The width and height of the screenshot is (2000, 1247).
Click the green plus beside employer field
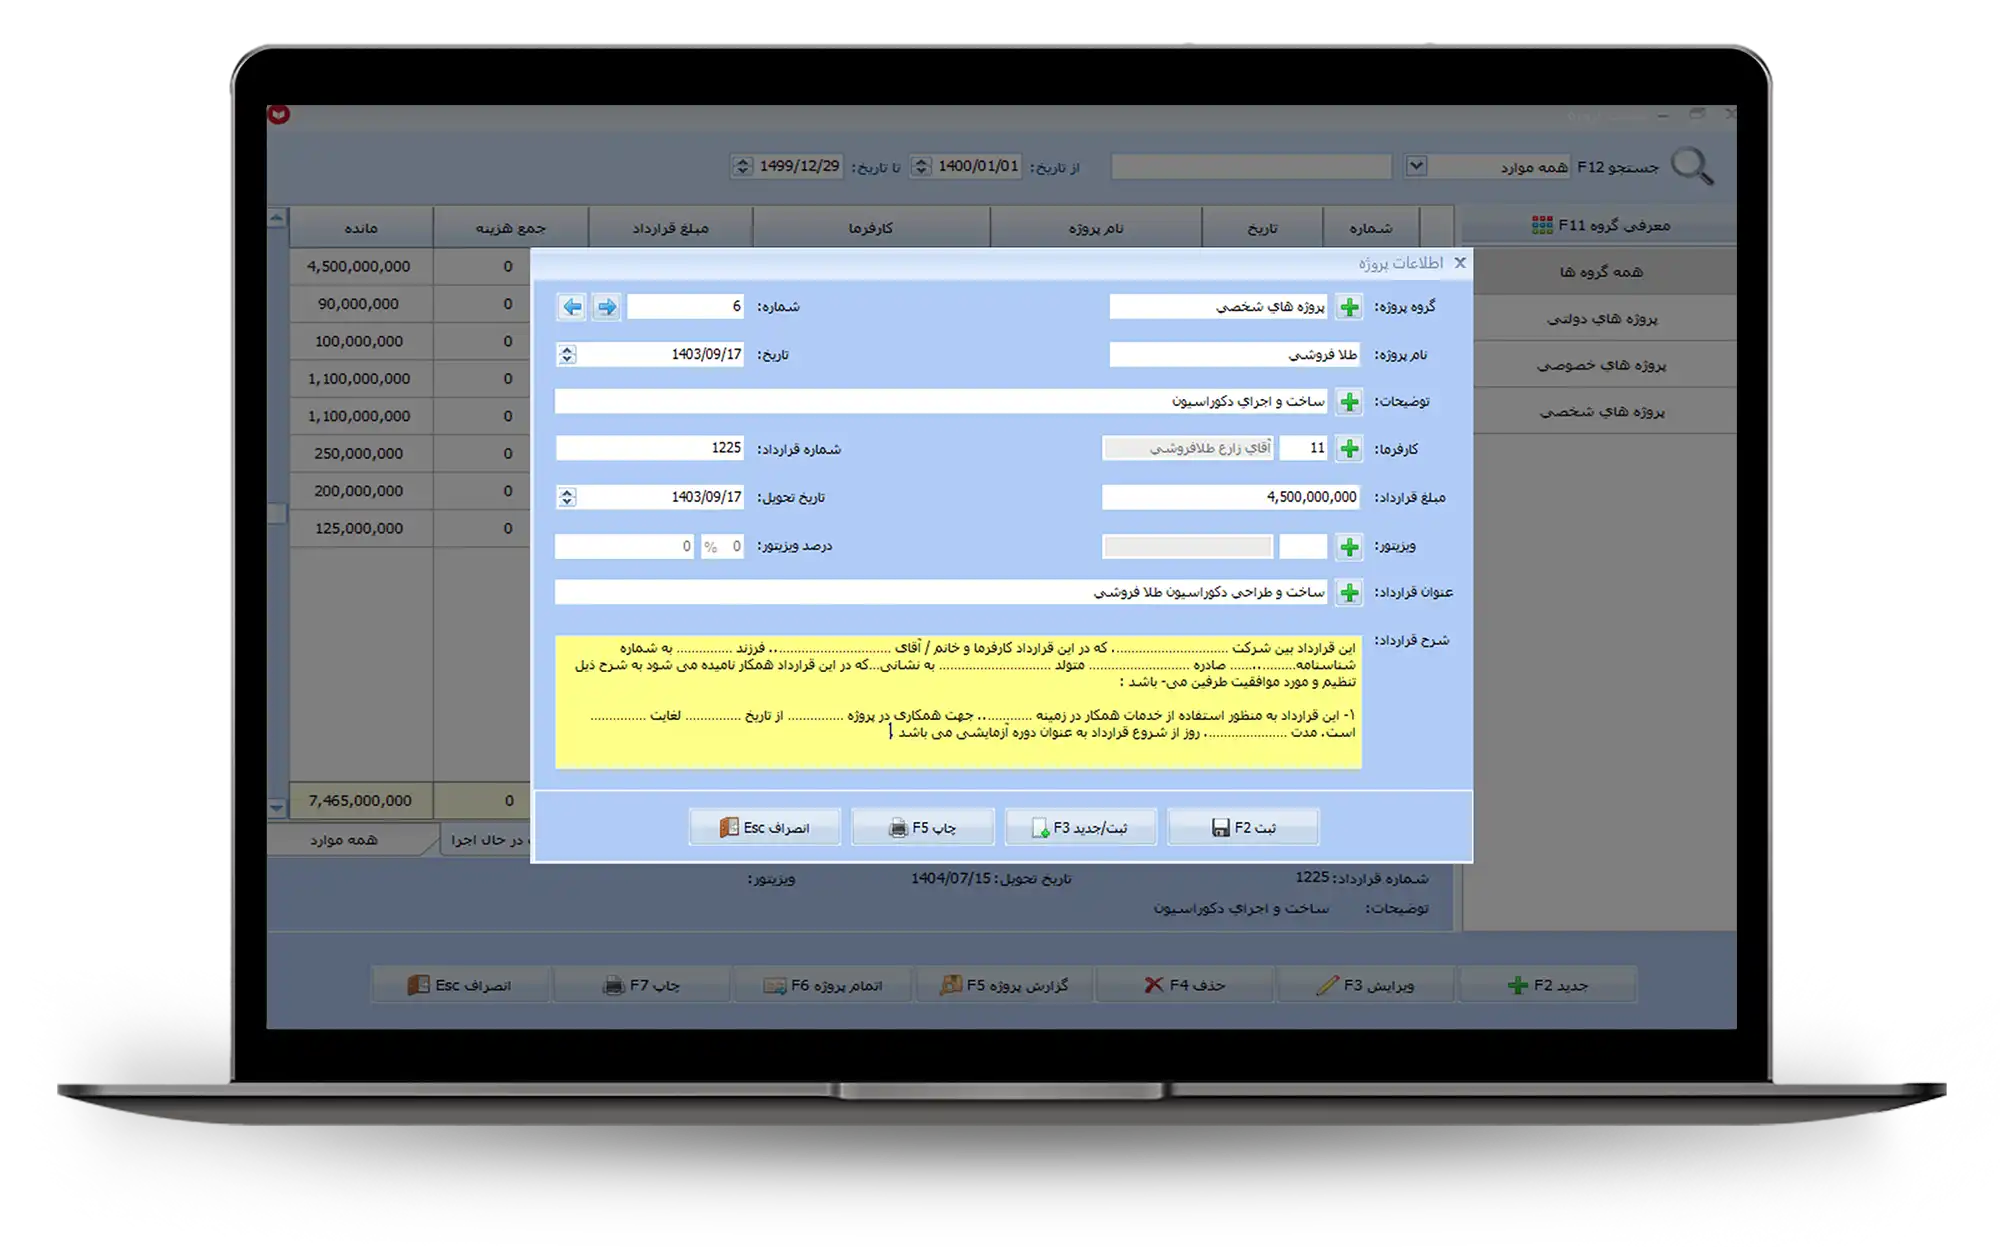pyautogui.click(x=1349, y=449)
